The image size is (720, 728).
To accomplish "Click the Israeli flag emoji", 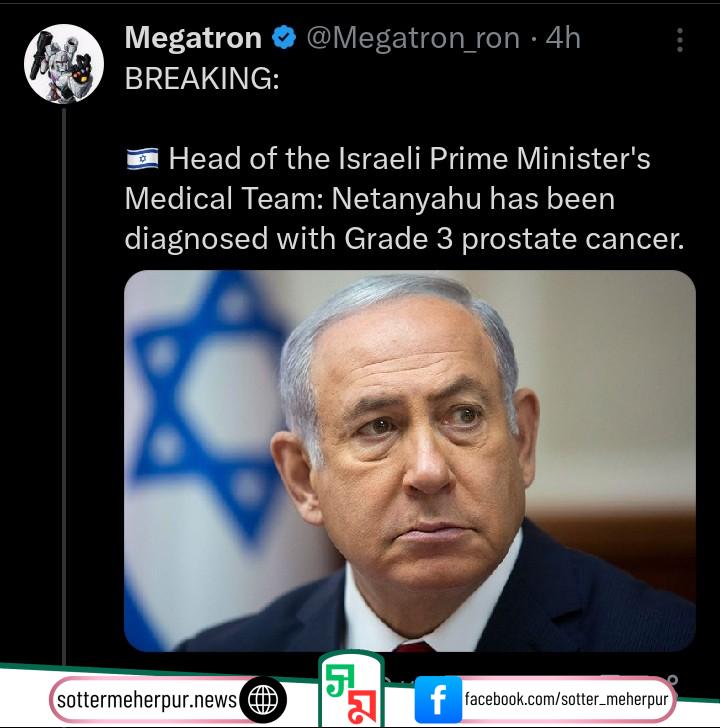I will pyautogui.click(x=143, y=159).
